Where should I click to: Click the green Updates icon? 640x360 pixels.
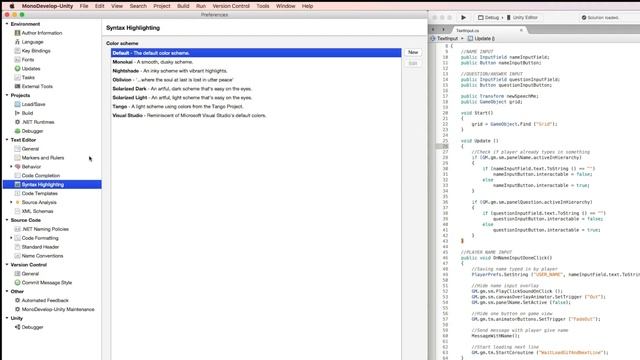(17, 69)
